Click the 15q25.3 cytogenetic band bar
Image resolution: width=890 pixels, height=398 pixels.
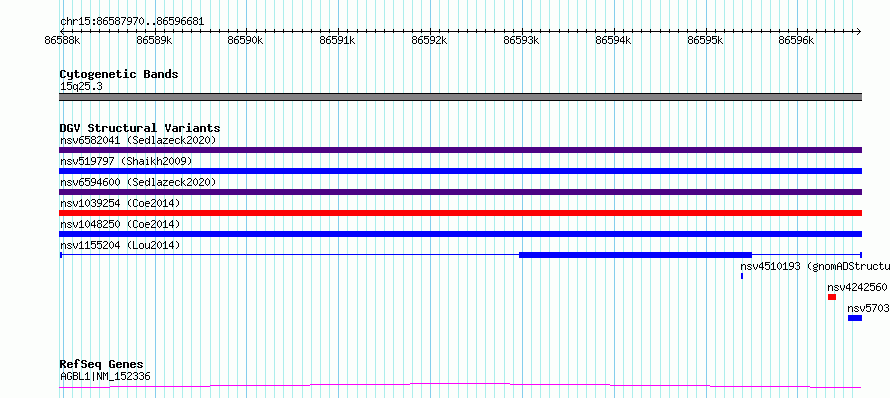point(460,97)
